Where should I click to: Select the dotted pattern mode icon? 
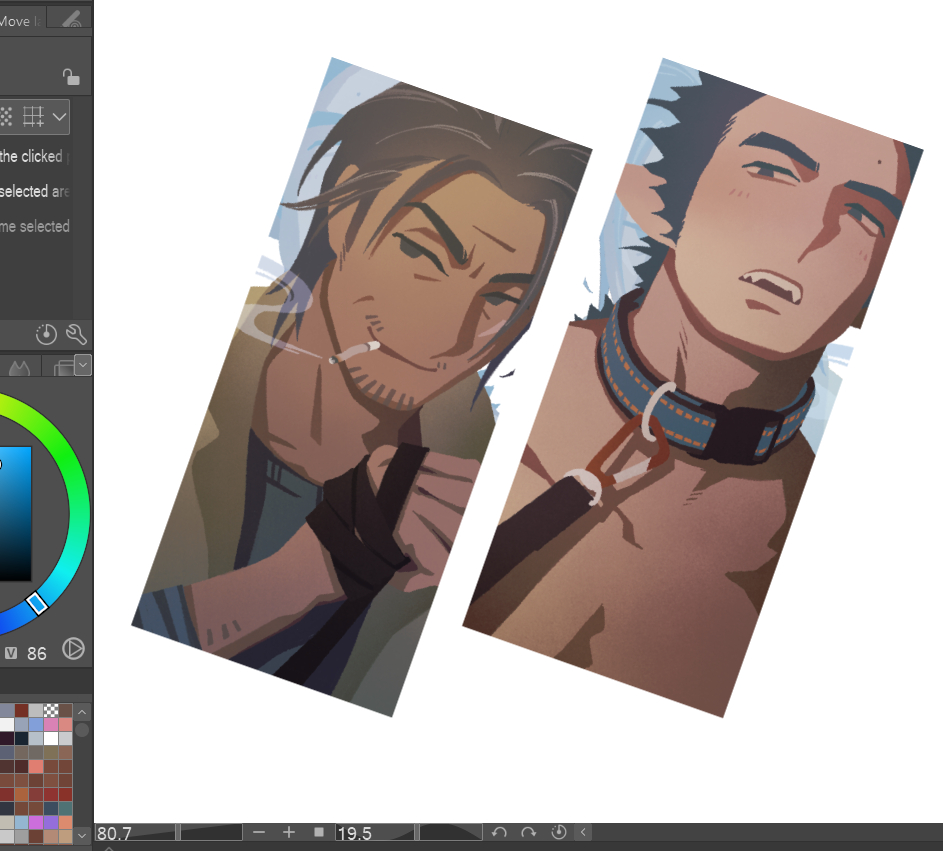tap(6, 116)
